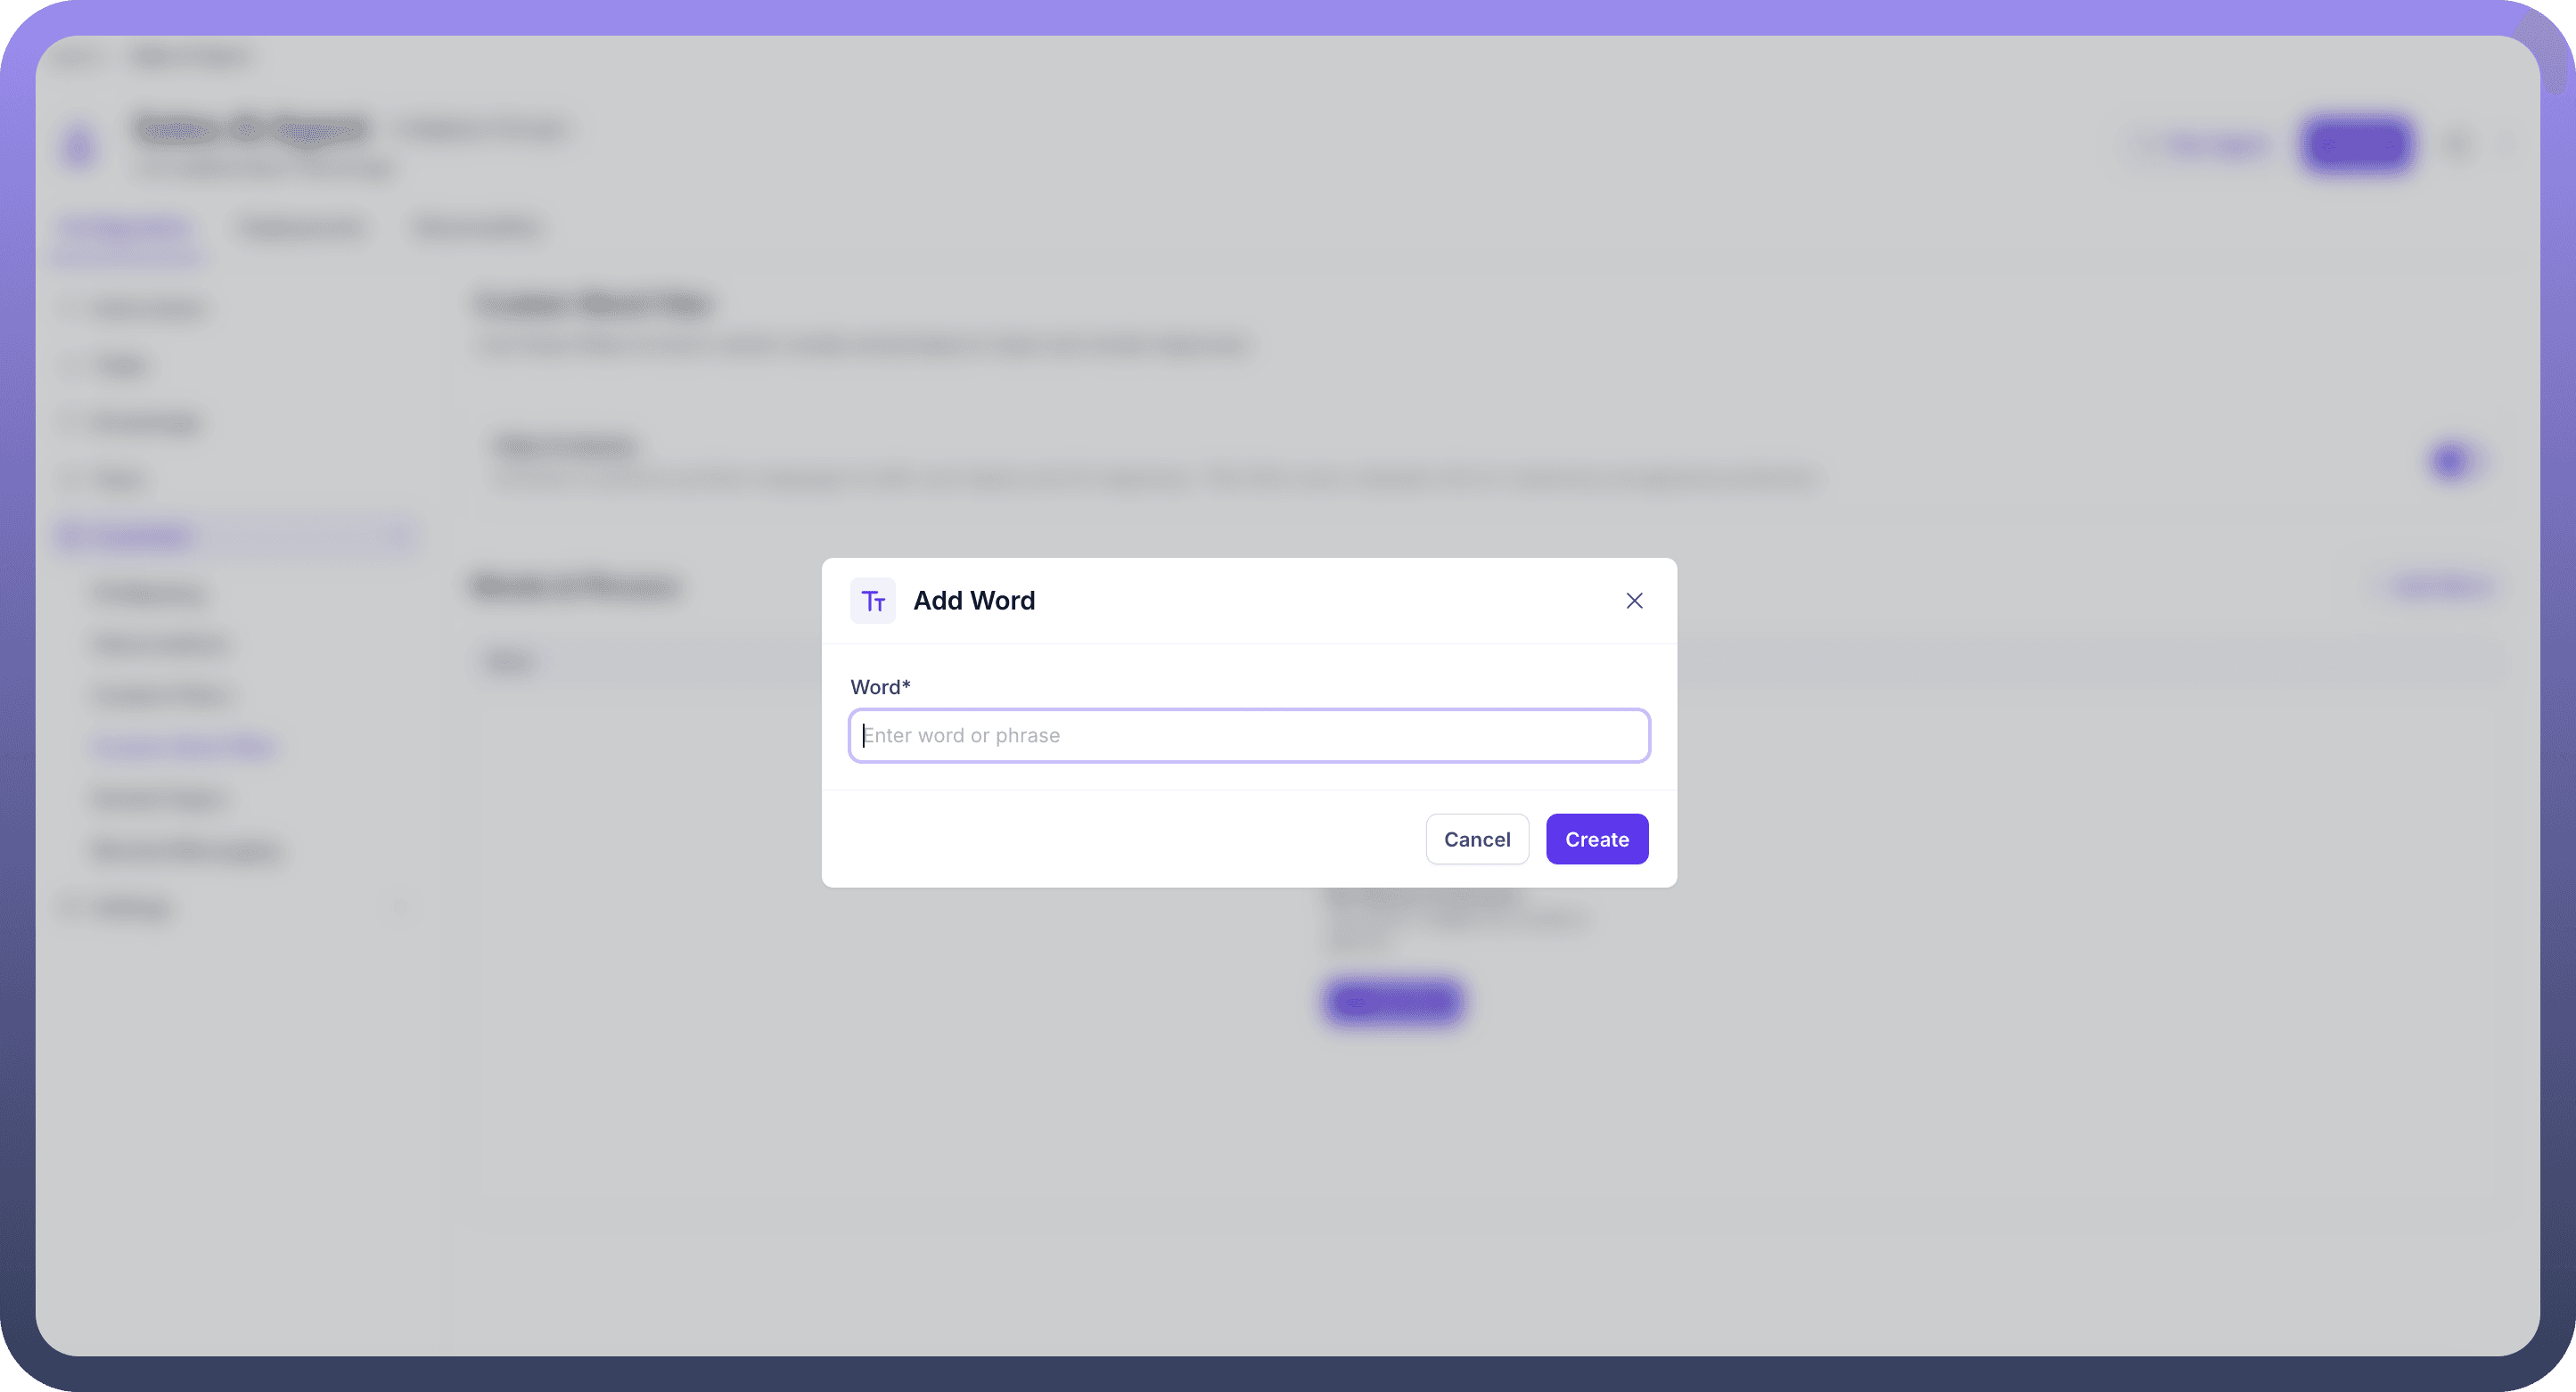The image size is (2576, 1392).
Task: Close the Add Word dialog with X
Action: [1634, 601]
